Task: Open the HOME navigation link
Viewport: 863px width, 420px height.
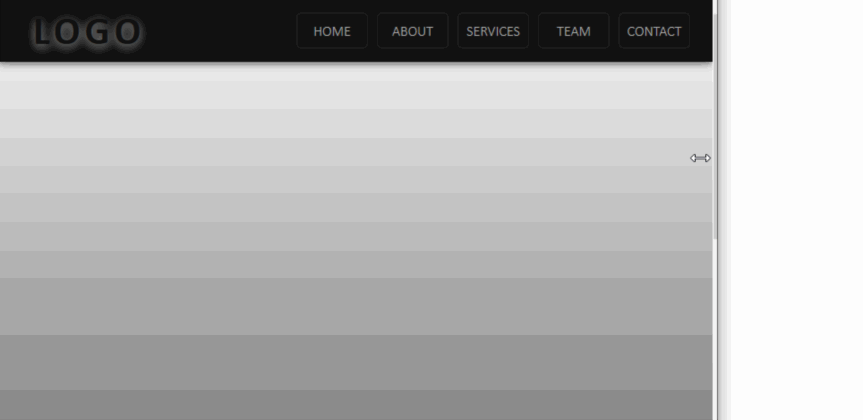Action: pyautogui.click(x=332, y=31)
